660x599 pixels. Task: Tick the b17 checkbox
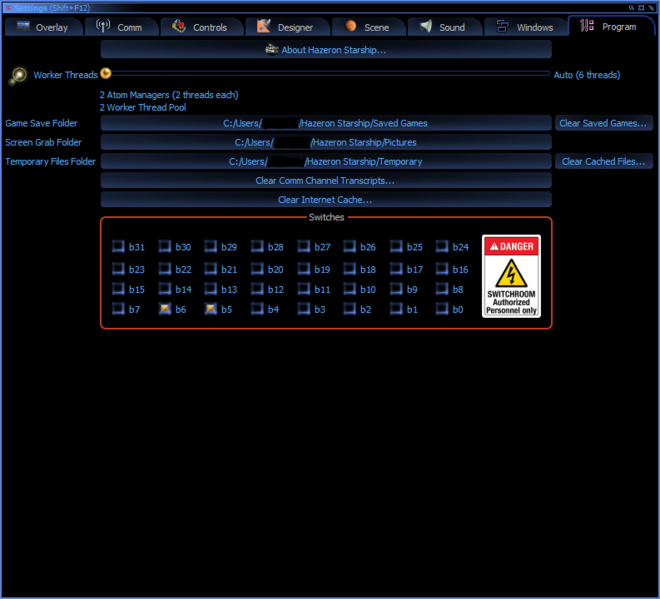(x=396, y=269)
